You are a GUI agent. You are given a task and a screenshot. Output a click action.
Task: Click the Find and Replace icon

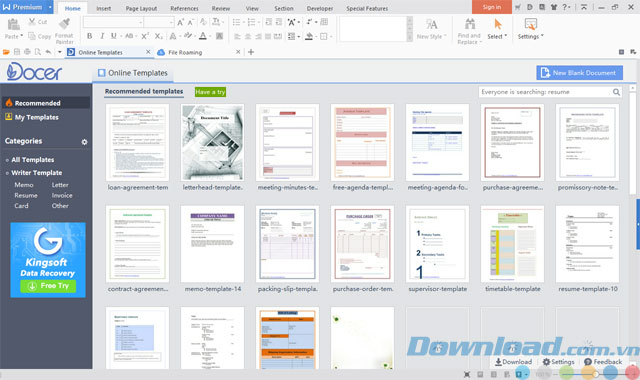(470, 24)
